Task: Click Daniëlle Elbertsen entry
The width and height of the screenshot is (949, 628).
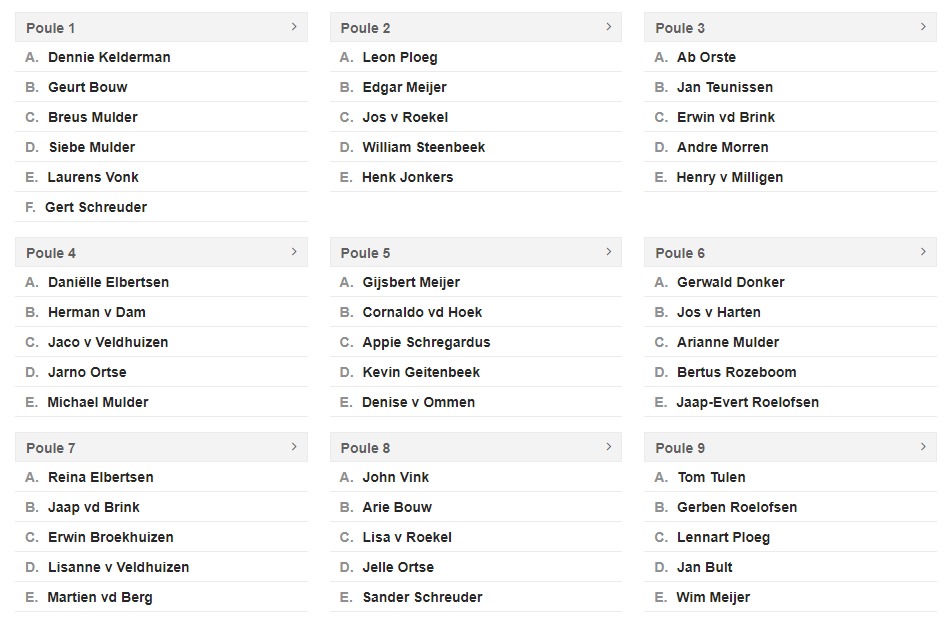Action: (161, 282)
